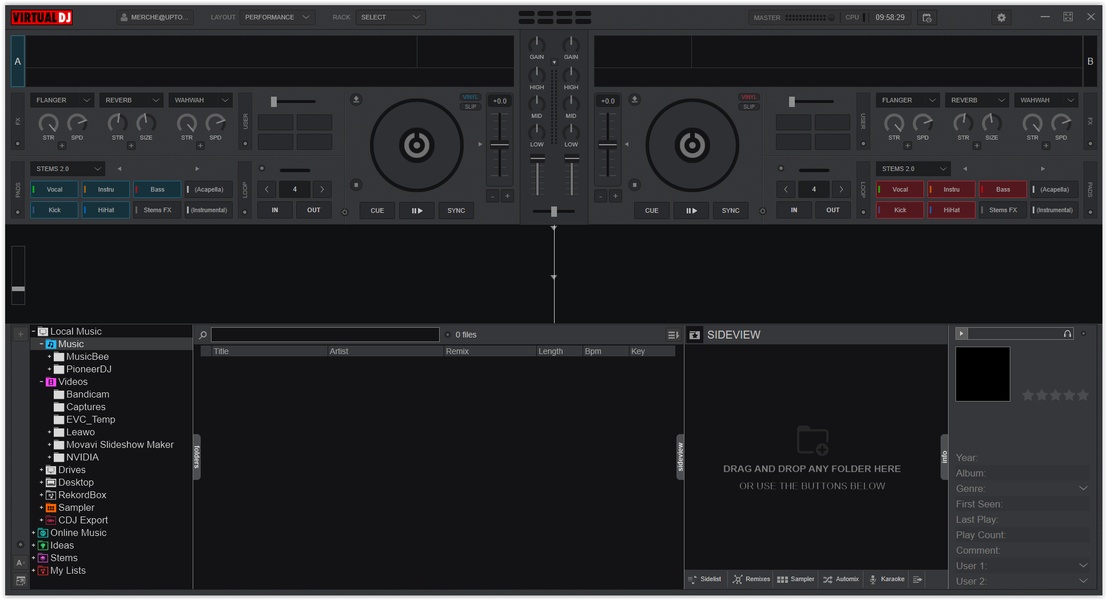Click play/pause on deck B

(691, 210)
